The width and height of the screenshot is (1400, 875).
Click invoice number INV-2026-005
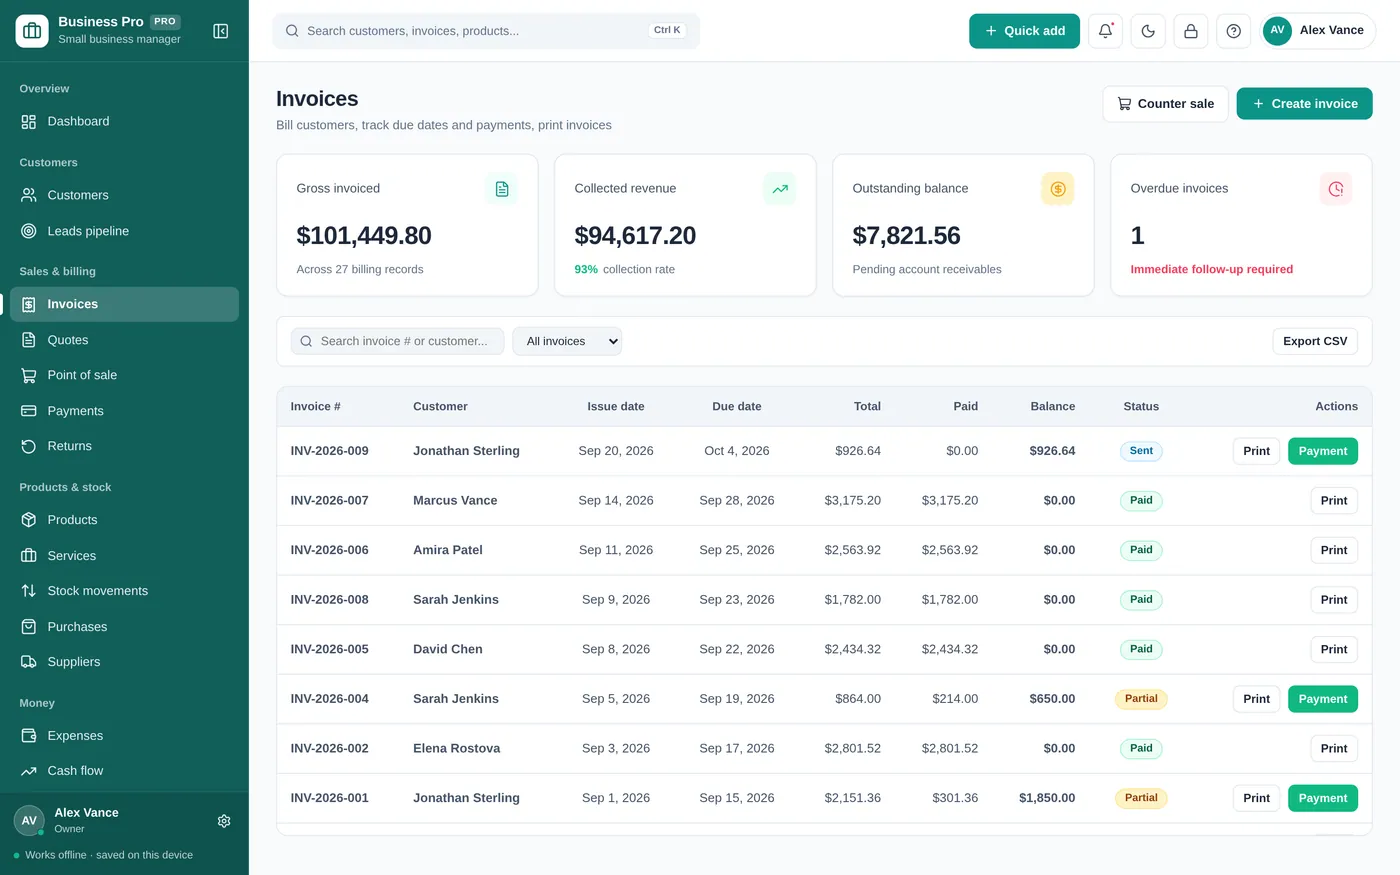(329, 649)
